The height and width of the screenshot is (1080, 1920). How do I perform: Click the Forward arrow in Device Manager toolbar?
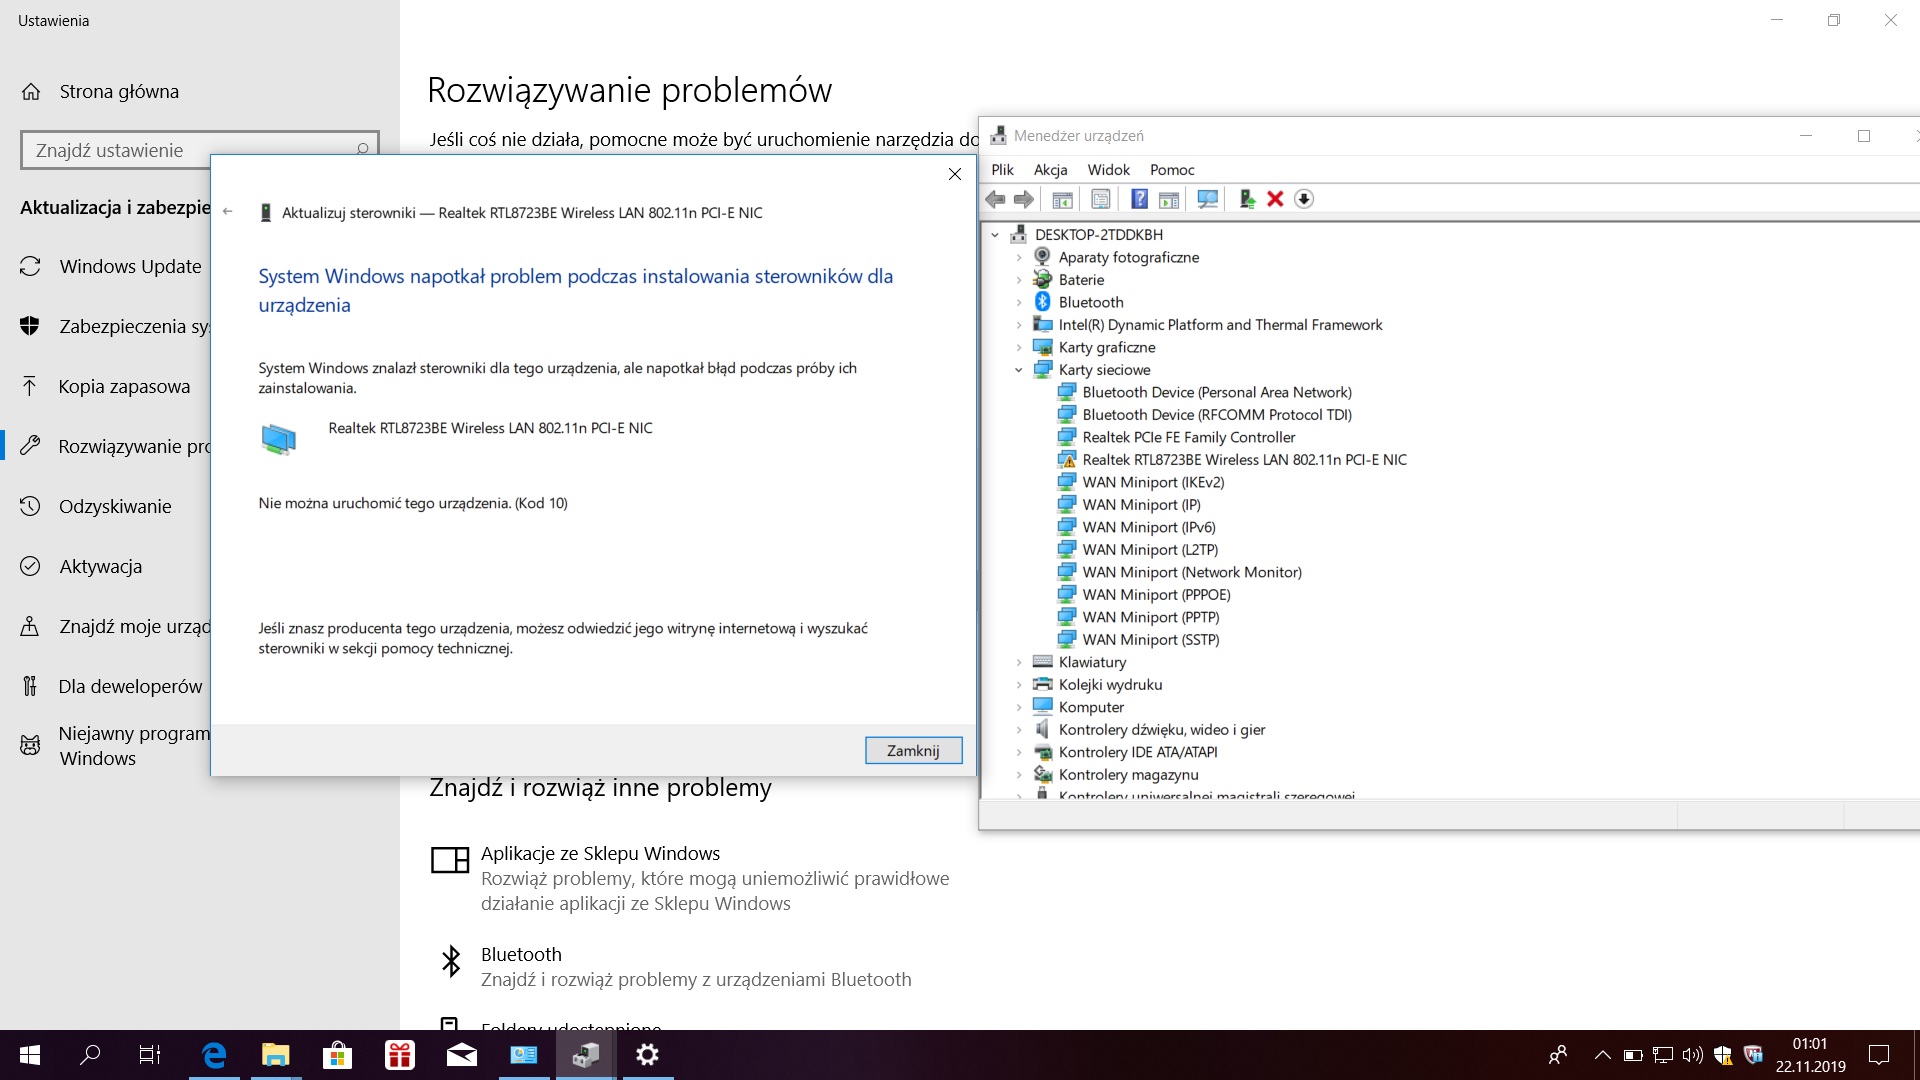[x=1023, y=199]
